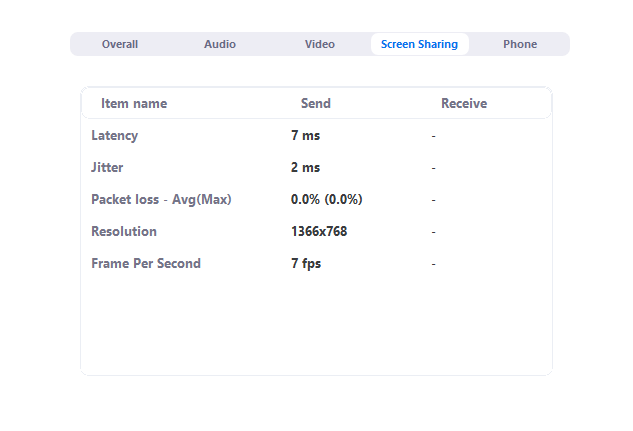Select the 'Jitter' row label

pyautogui.click(x=107, y=167)
